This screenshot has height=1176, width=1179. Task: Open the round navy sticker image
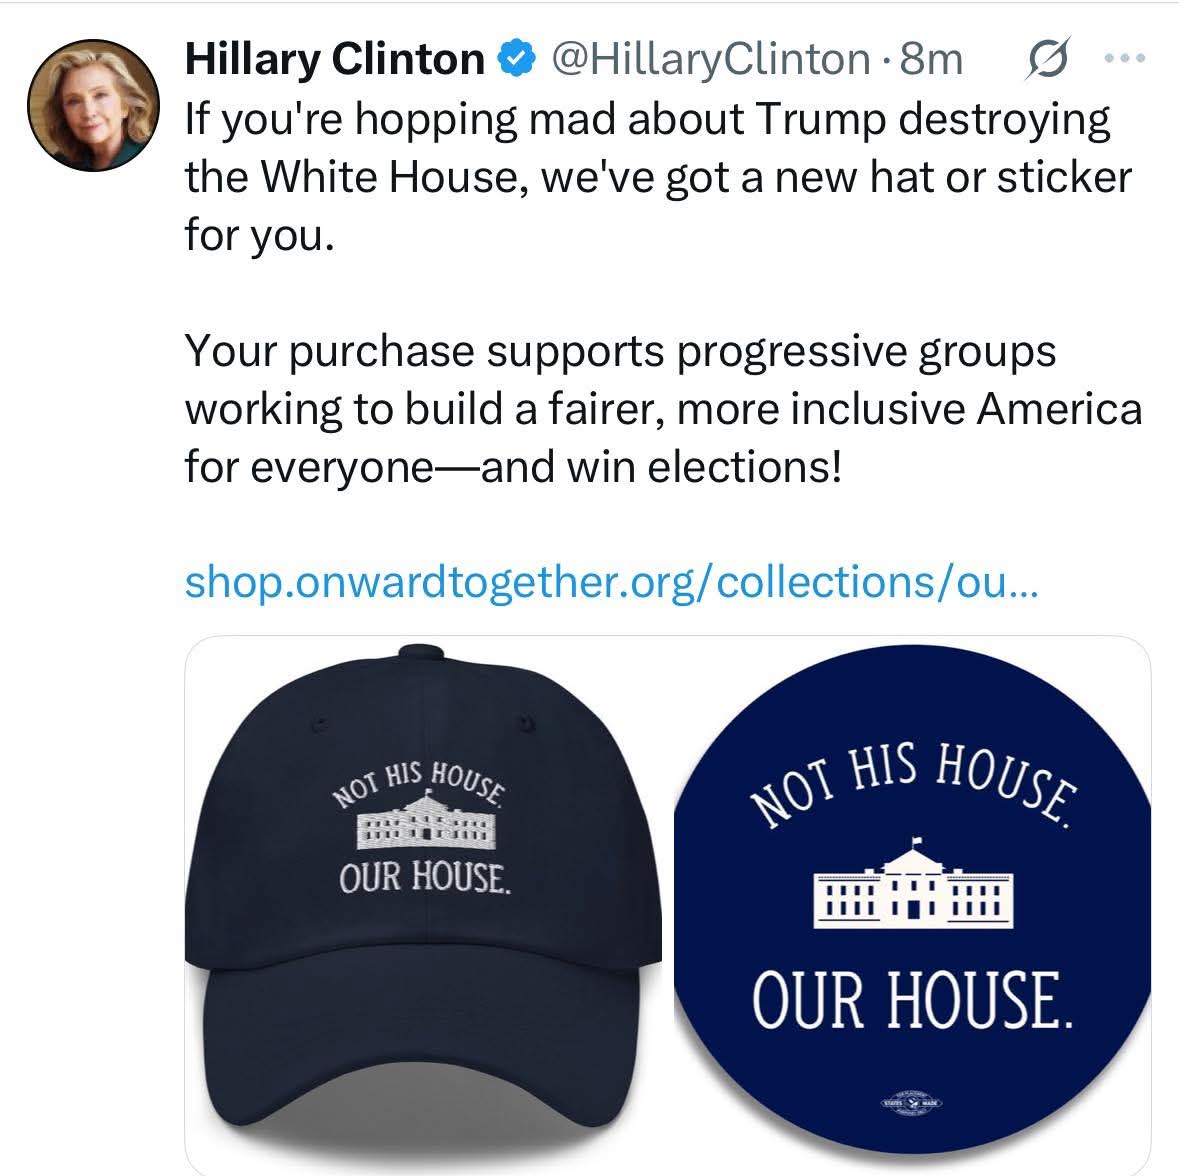tap(912, 901)
